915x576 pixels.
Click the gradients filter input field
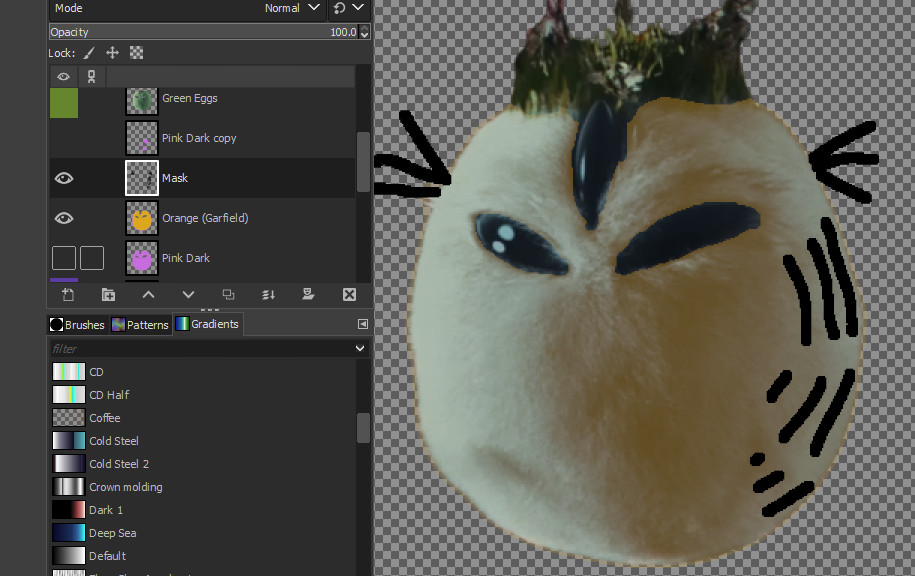pos(202,348)
